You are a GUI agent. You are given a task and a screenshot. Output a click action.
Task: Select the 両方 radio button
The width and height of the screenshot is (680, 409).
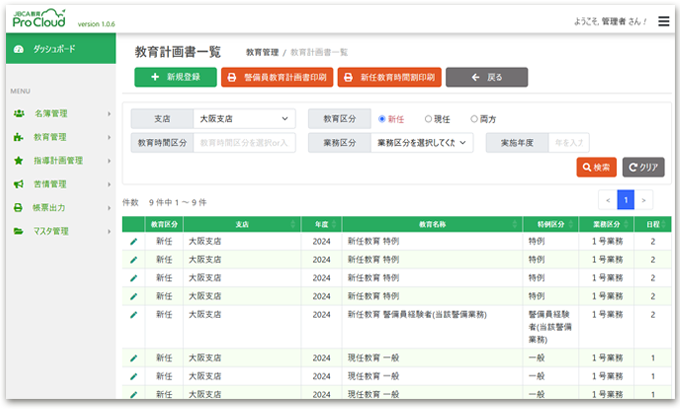(474, 118)
